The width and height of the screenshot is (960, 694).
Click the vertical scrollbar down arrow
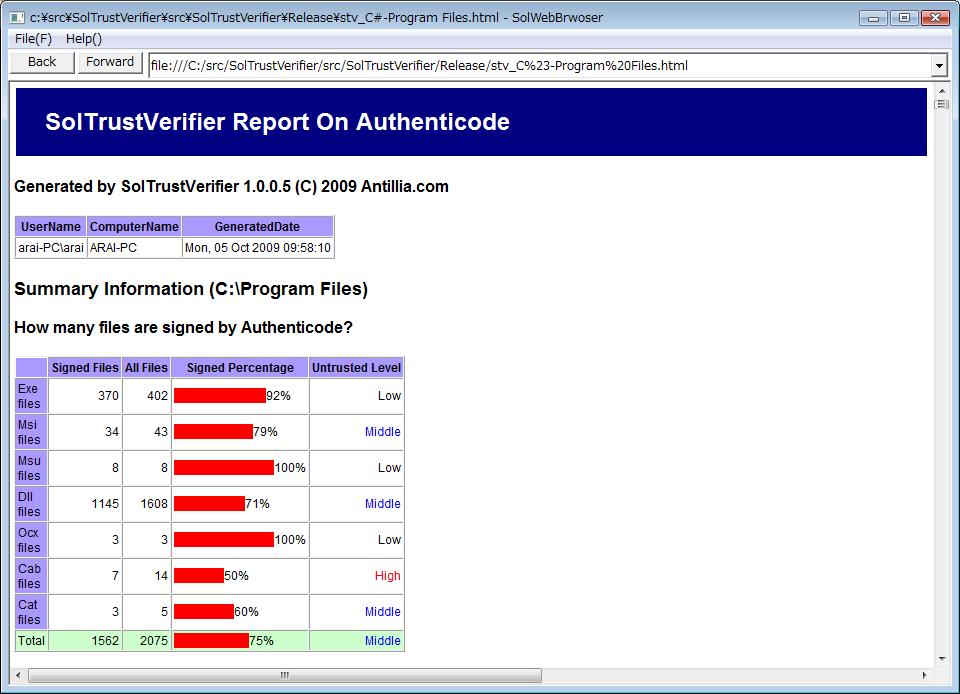[942, 659]
